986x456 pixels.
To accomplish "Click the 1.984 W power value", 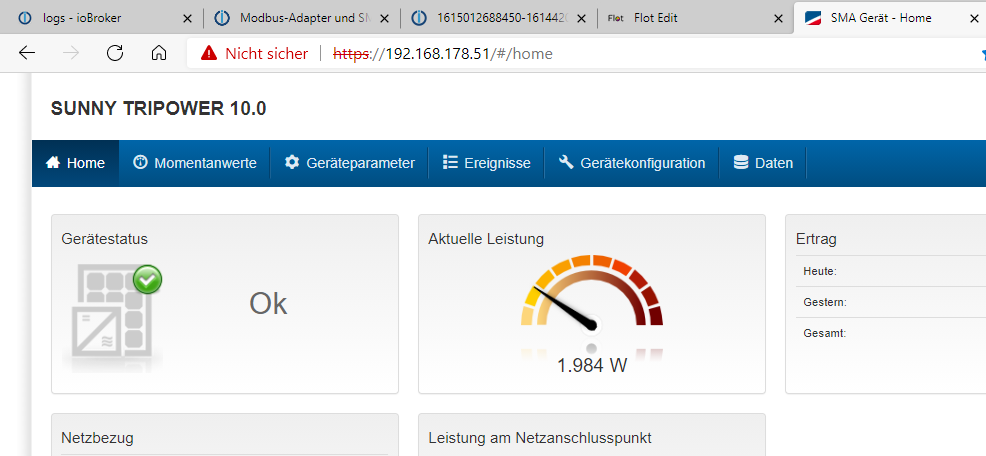I will tap(592, 365).
